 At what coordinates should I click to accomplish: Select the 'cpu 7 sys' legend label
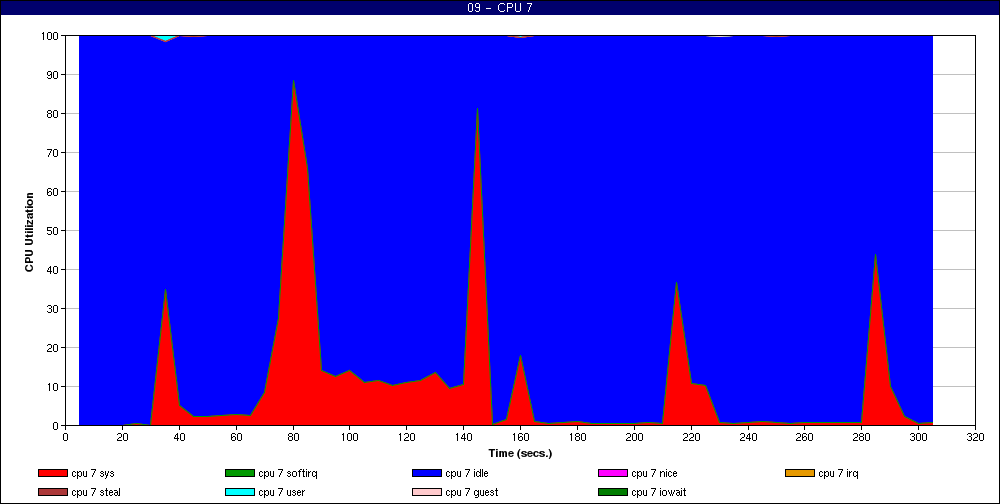click(x=93, y=473)
